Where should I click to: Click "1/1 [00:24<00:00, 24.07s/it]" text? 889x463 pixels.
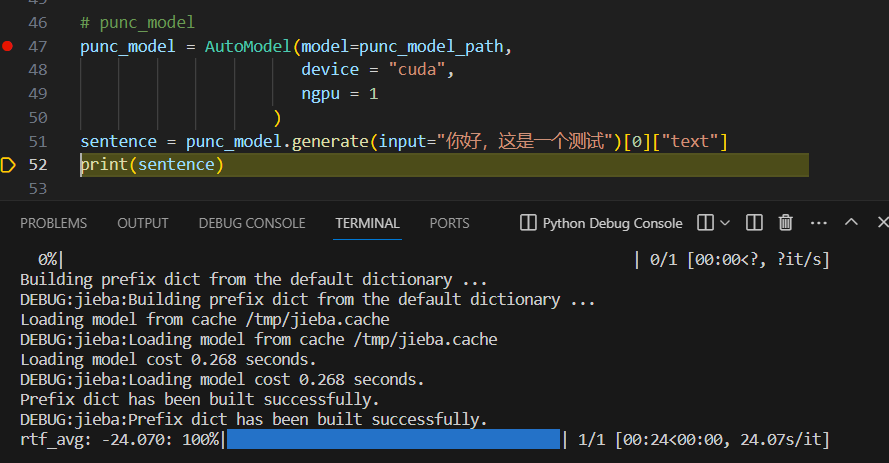pos(704,440)
